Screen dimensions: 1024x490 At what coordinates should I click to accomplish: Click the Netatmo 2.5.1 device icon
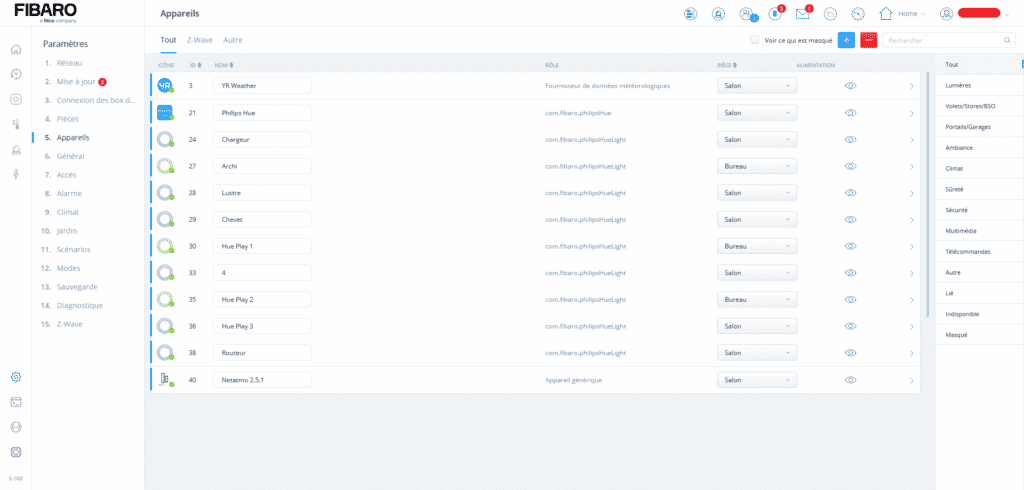click(165, 379)
